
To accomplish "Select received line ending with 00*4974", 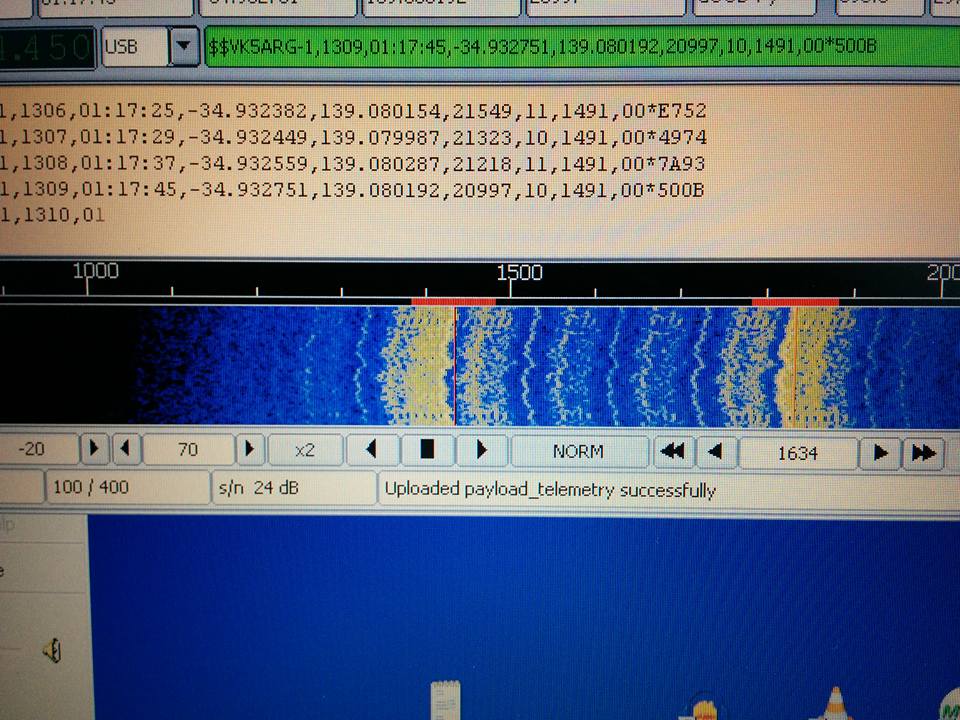I will (353, 137).
